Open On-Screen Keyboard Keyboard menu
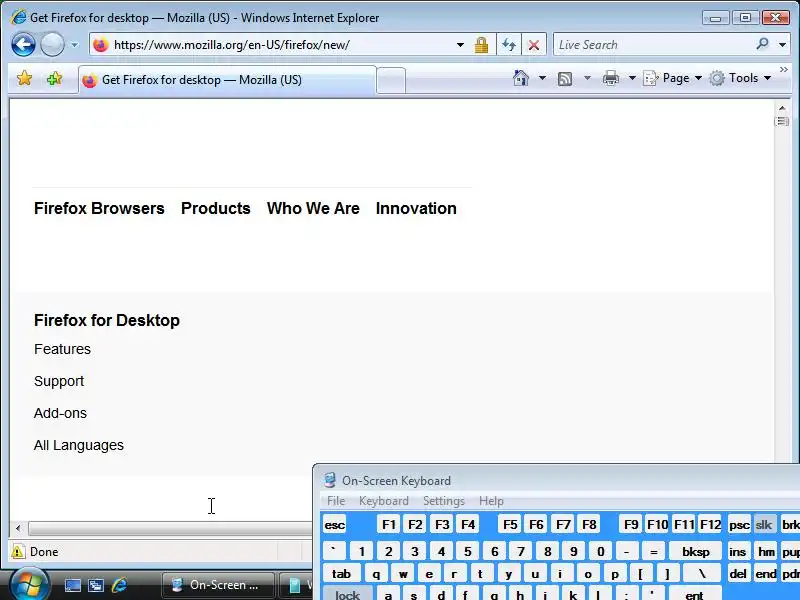The height and width of the screenshot is (600, 800). (x=384, y=501)
